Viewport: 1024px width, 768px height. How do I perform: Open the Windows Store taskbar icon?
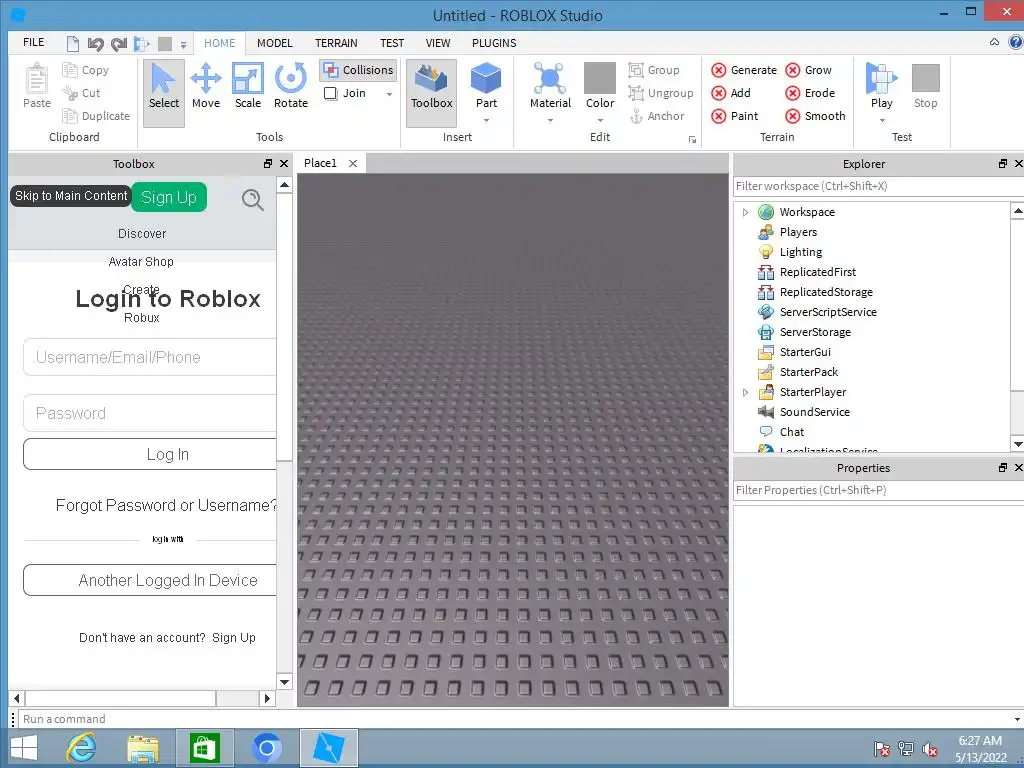click(x=204, y=748)
